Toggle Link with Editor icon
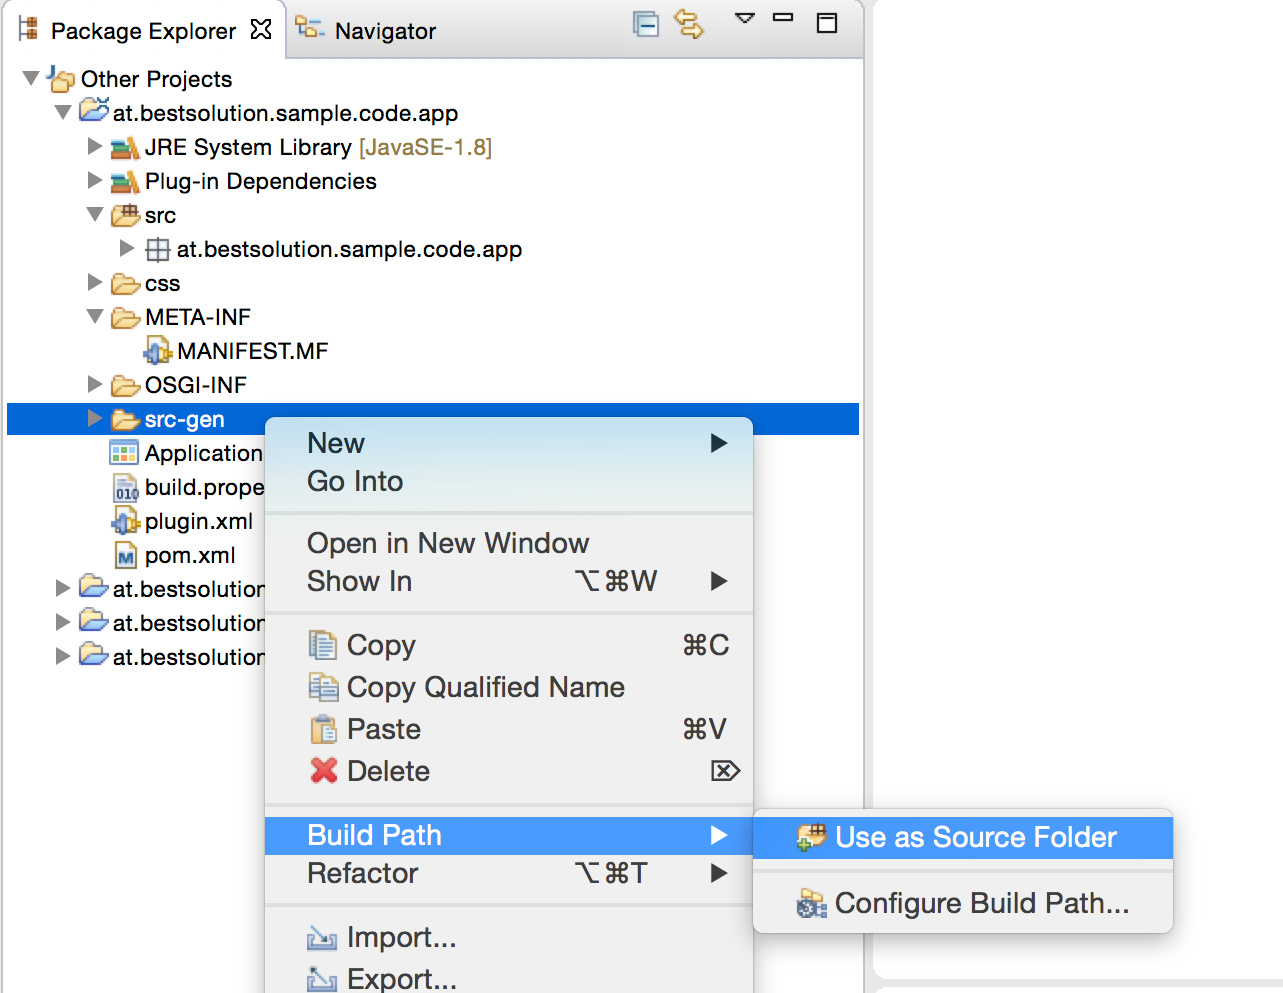 pyautogui.click(x=690, y=24)
